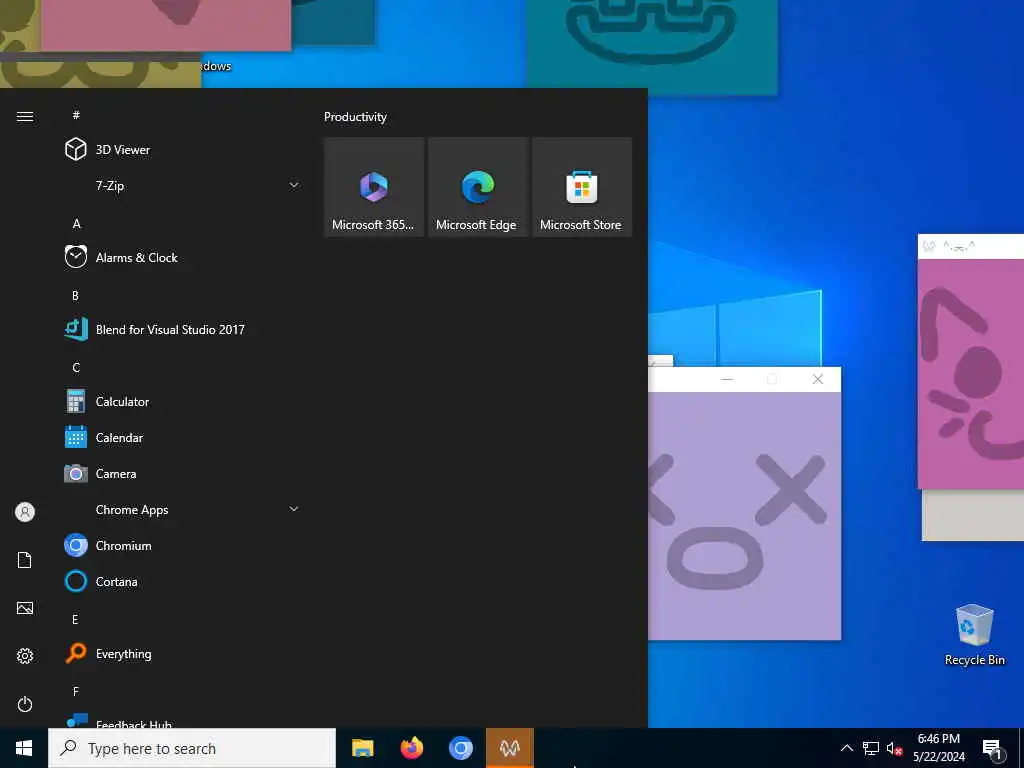Open the Microsoft Store tile
The image size is (1024, 768).
[581, 187]
